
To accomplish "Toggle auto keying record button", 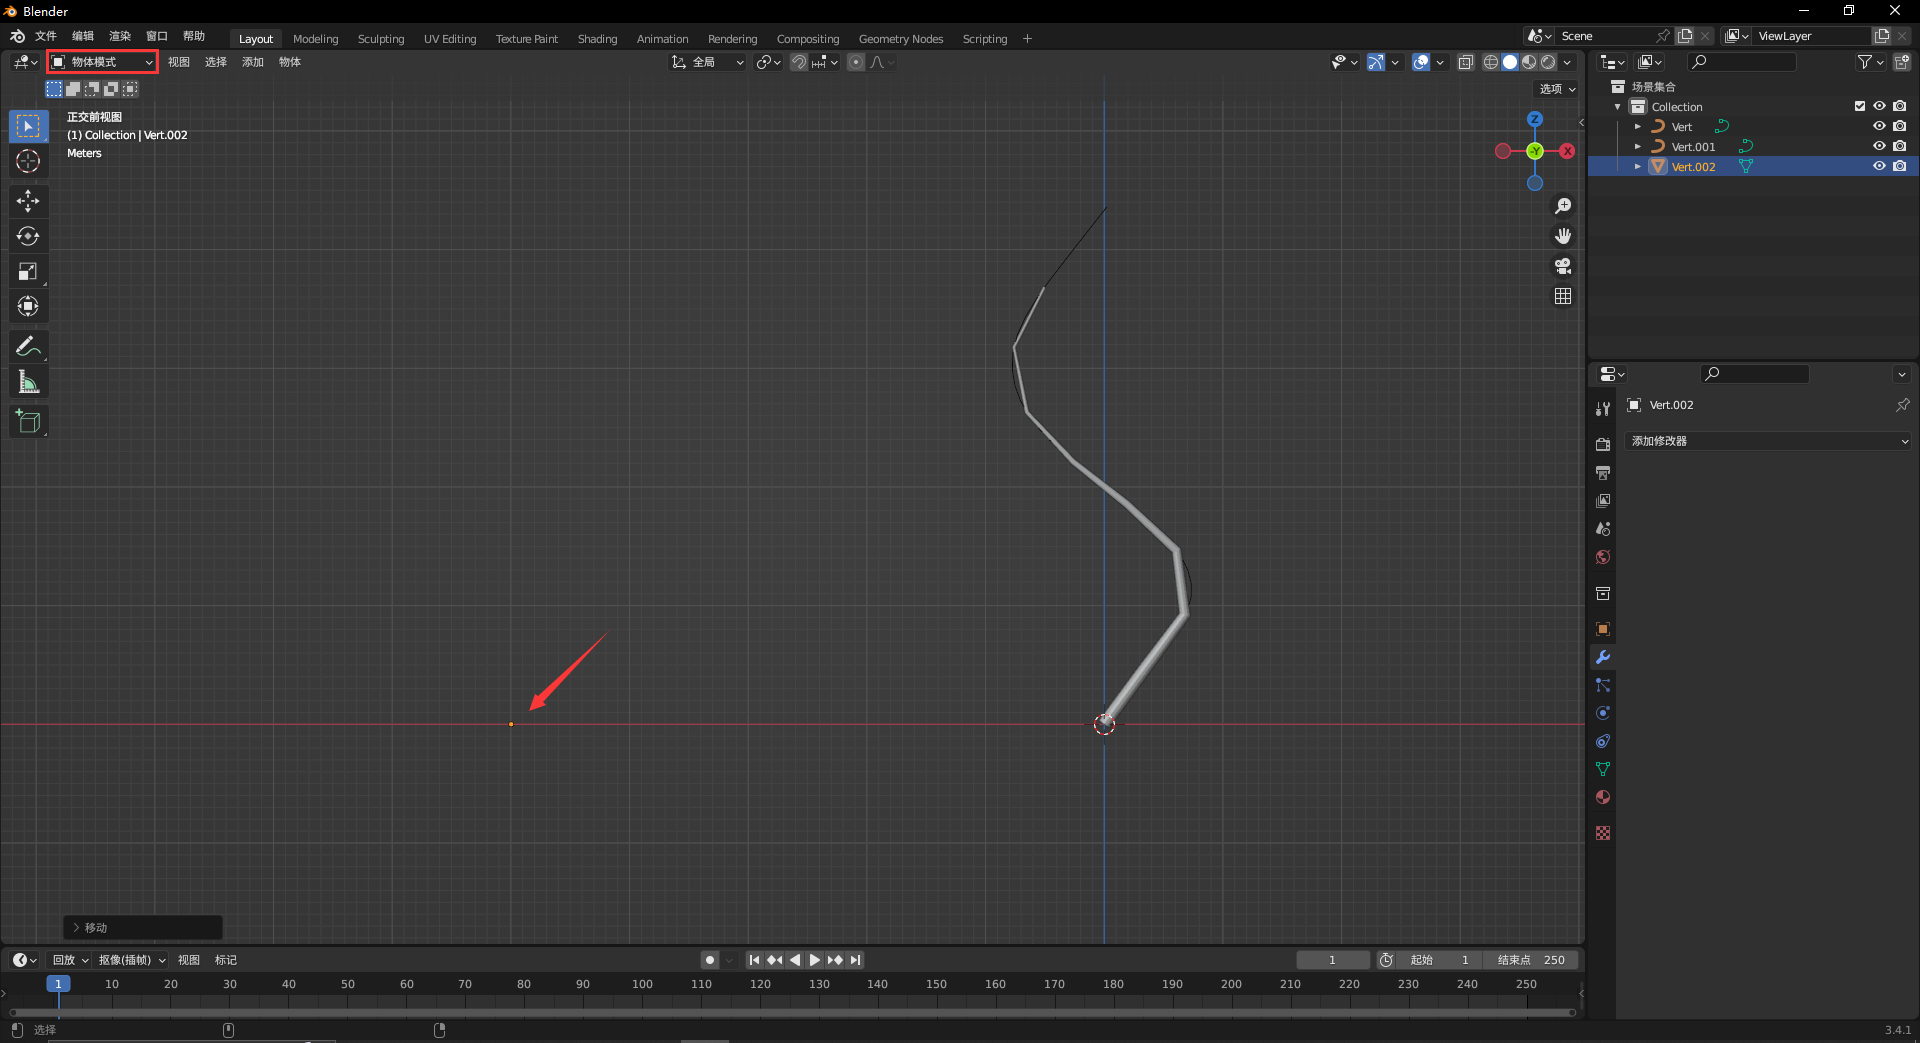I will point(710,960).
